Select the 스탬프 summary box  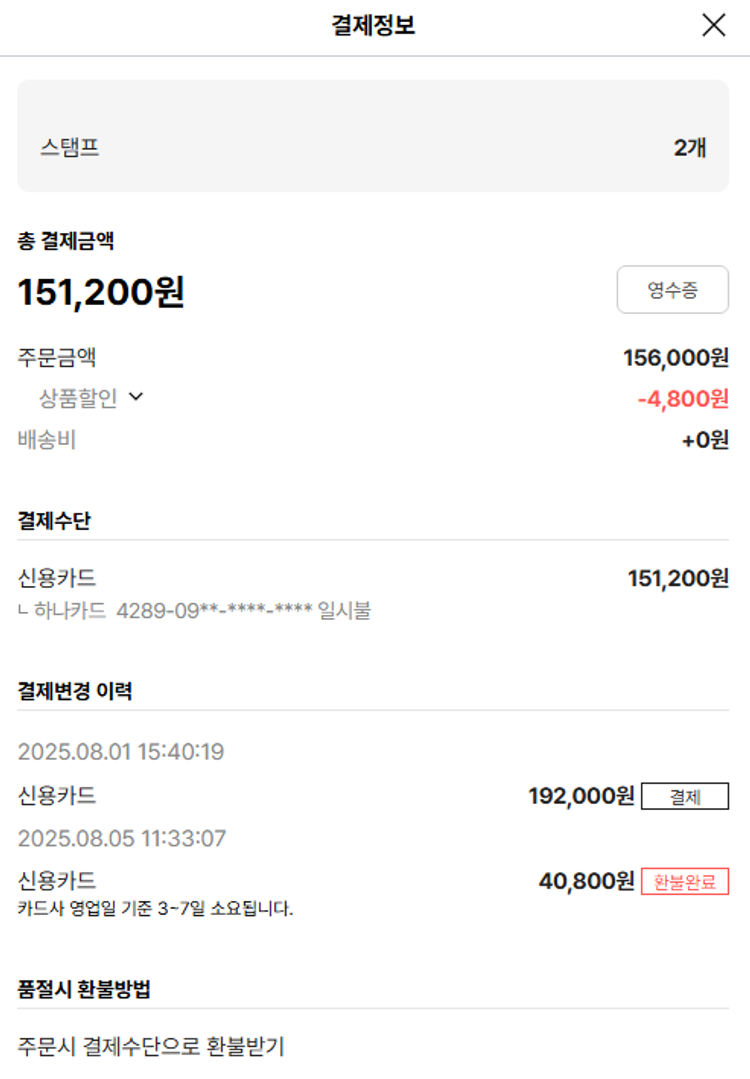pyautogui.click(x=372, y=136)
